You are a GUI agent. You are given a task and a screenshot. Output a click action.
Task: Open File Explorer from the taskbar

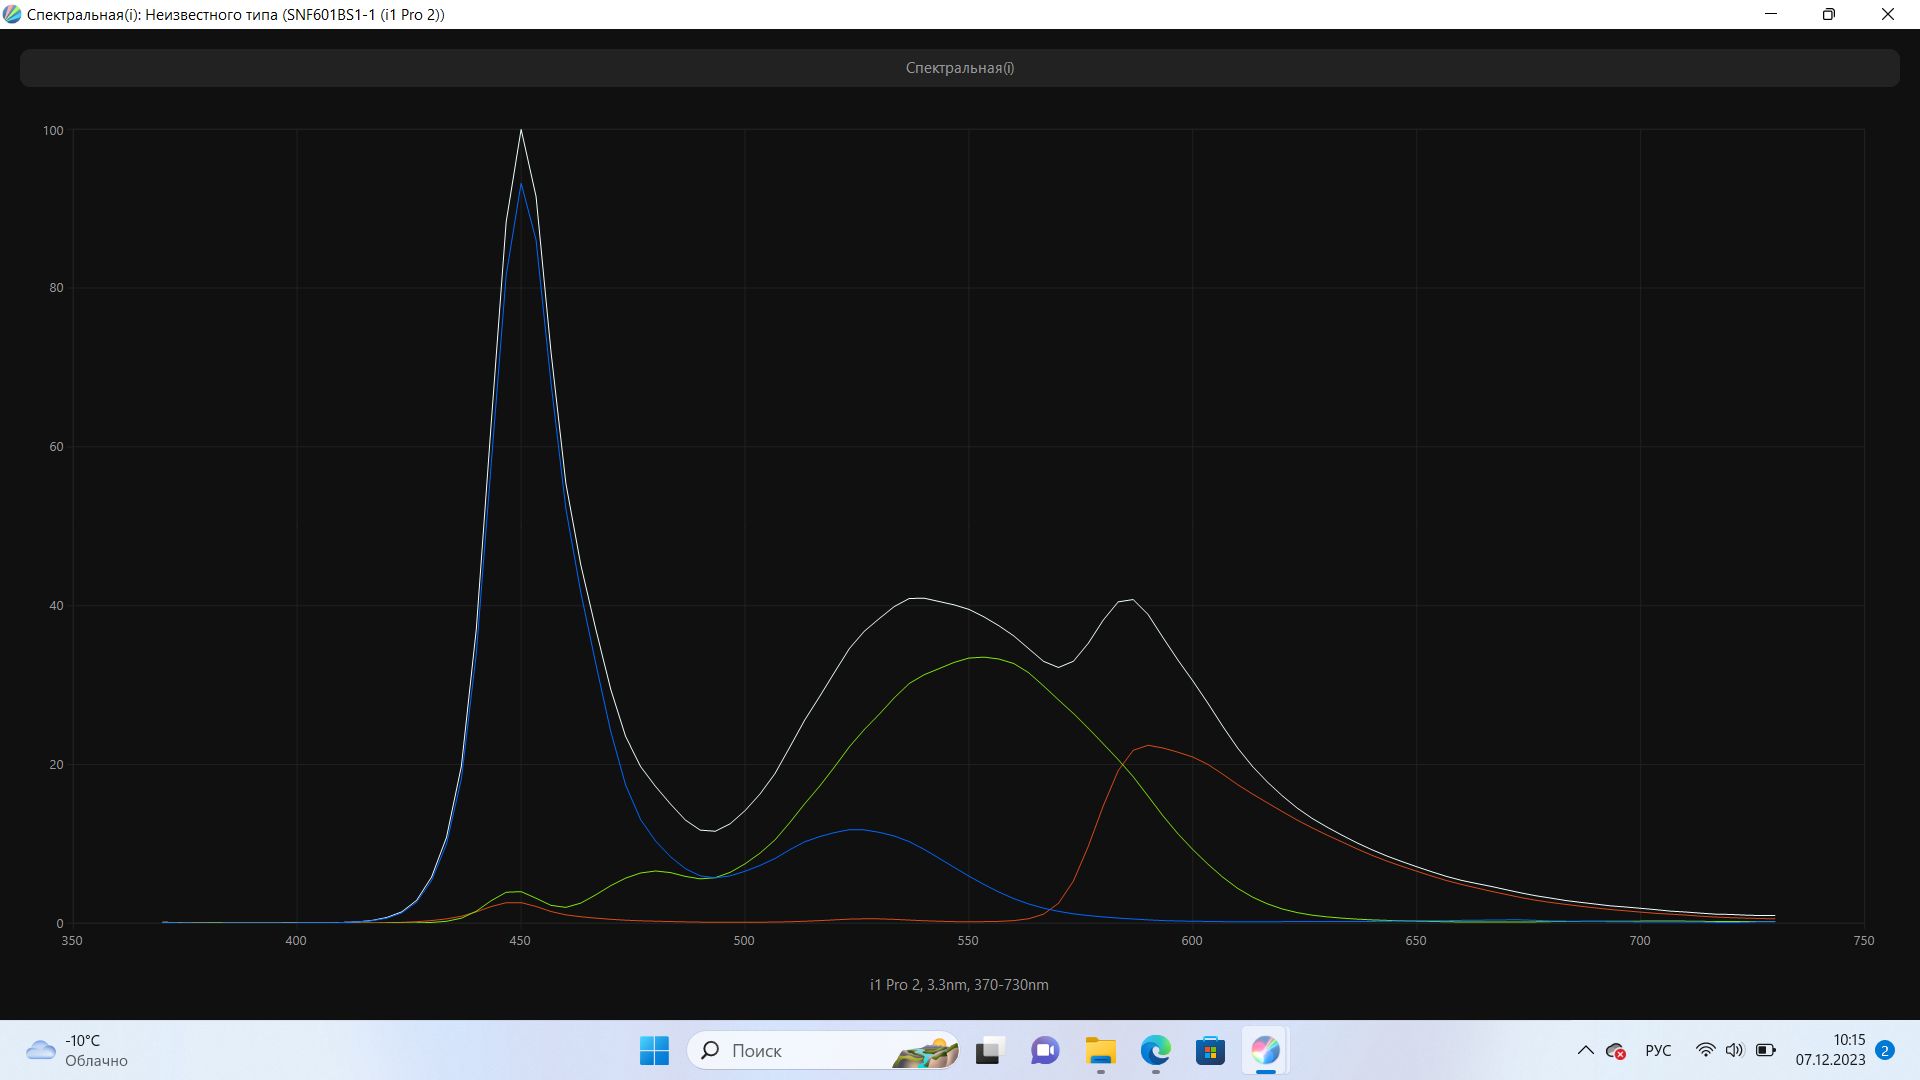pyautogui.click(x=1100, y=1050)
